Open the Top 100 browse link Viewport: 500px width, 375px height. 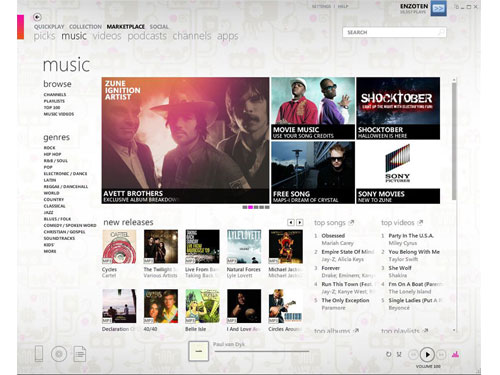tap(52, 108)
